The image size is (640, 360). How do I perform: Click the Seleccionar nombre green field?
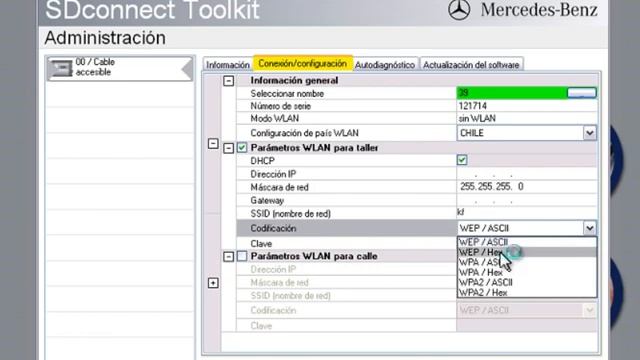point(512,93)
